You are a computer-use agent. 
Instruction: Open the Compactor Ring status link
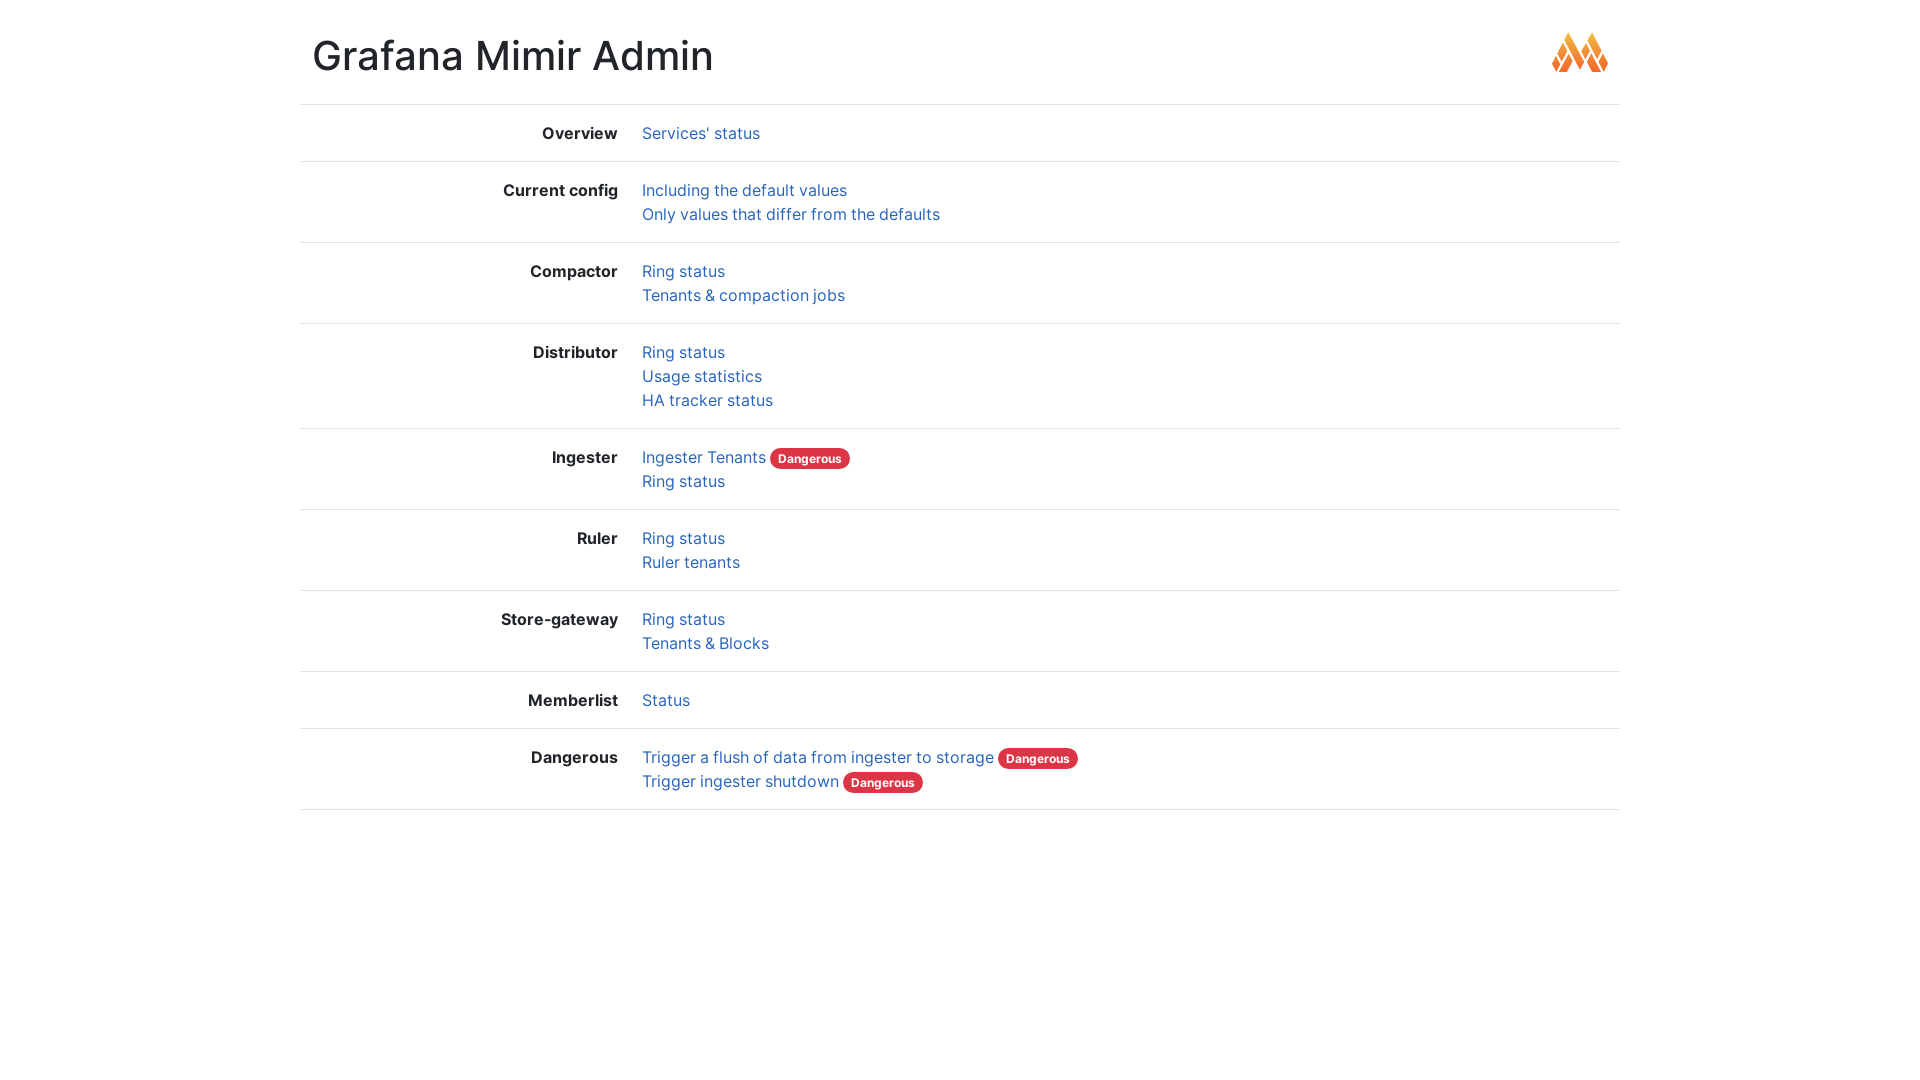(683, 271)
